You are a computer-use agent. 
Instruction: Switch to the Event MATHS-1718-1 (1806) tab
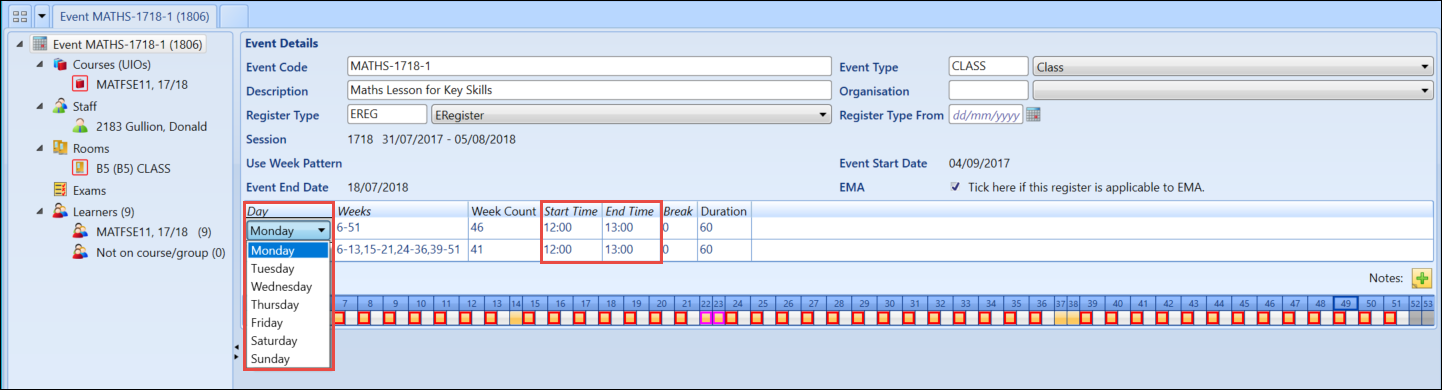[x=133, y=16]
